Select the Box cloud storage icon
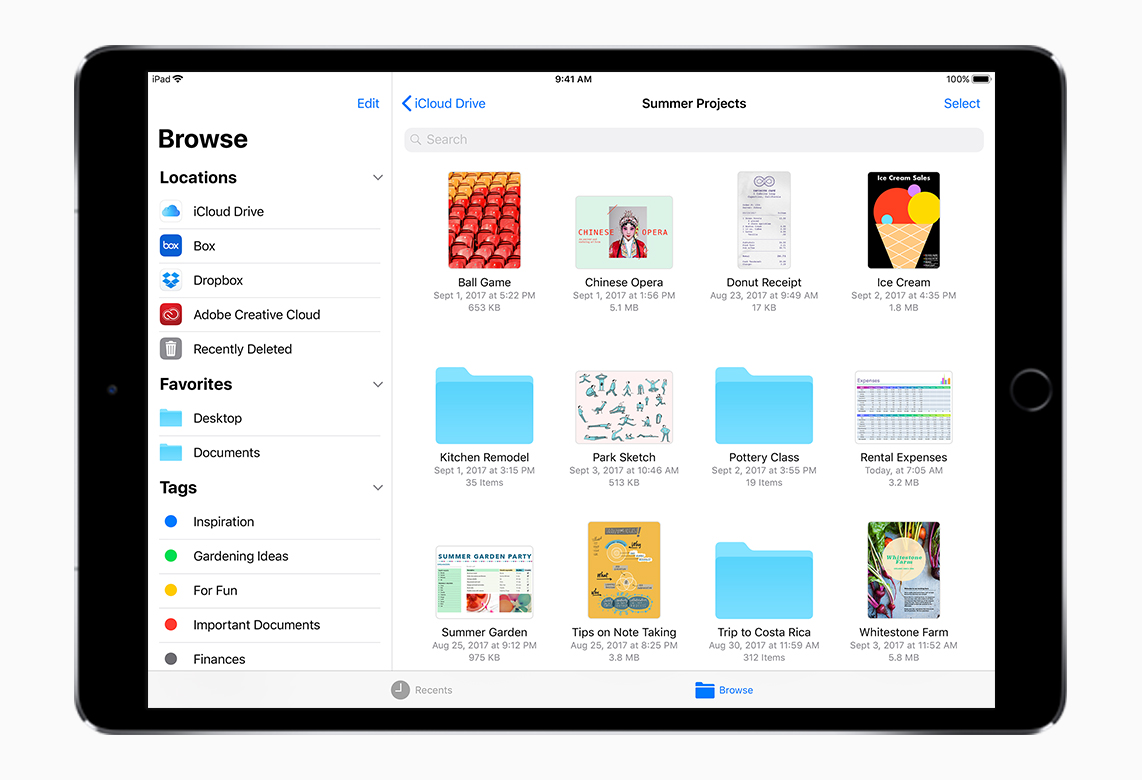The image size is (1142, 780). coord(171,246)
